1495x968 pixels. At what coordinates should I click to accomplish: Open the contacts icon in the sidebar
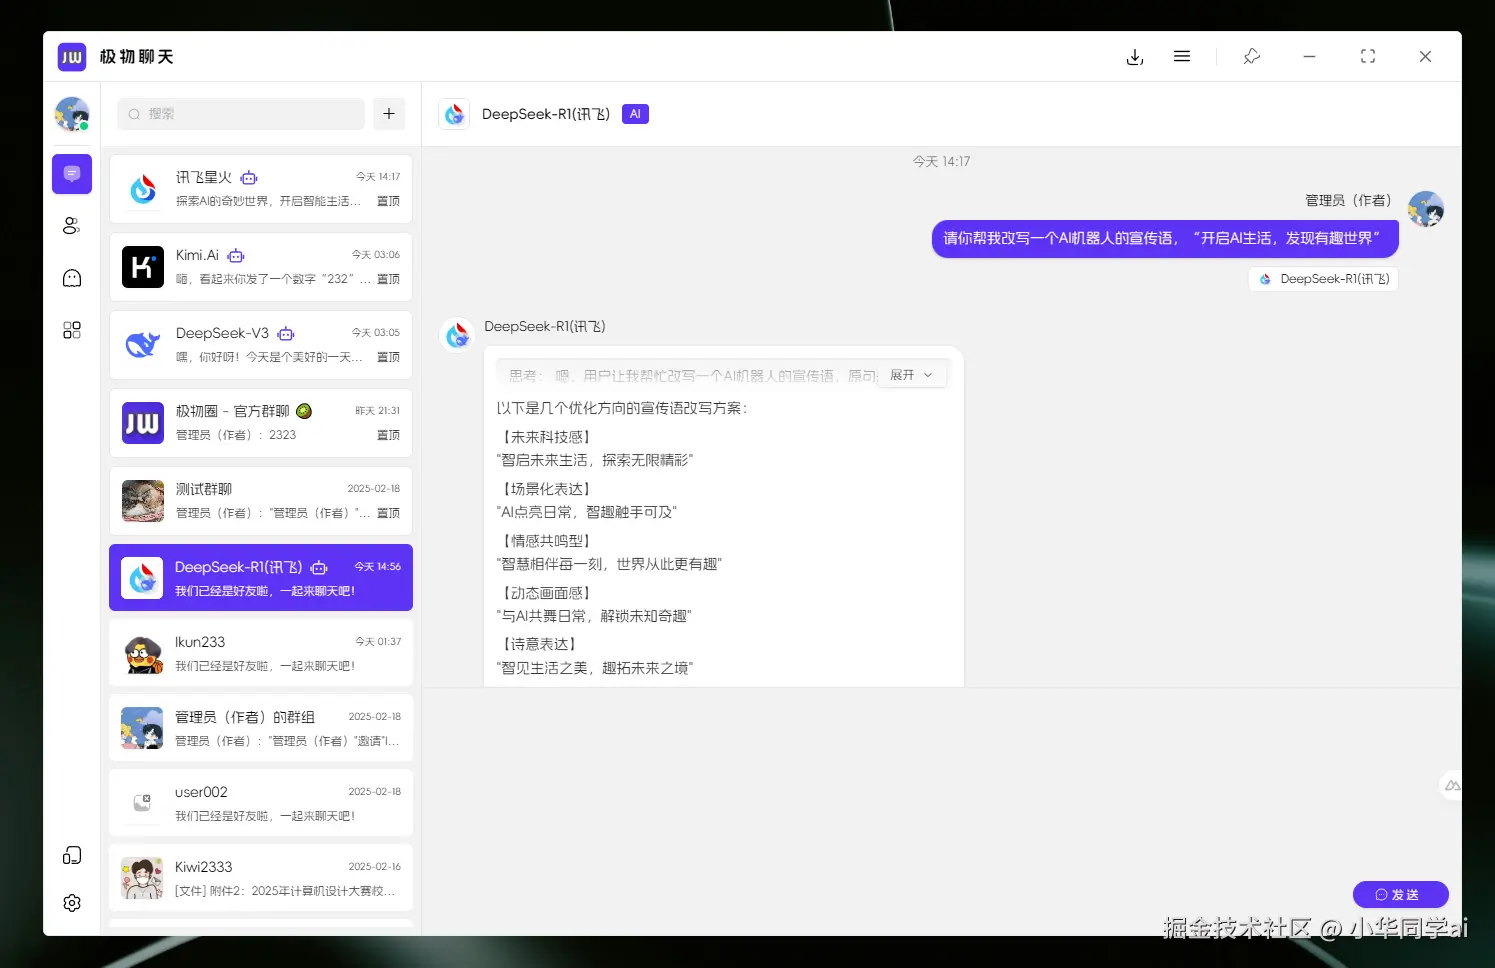click(72, 226)
